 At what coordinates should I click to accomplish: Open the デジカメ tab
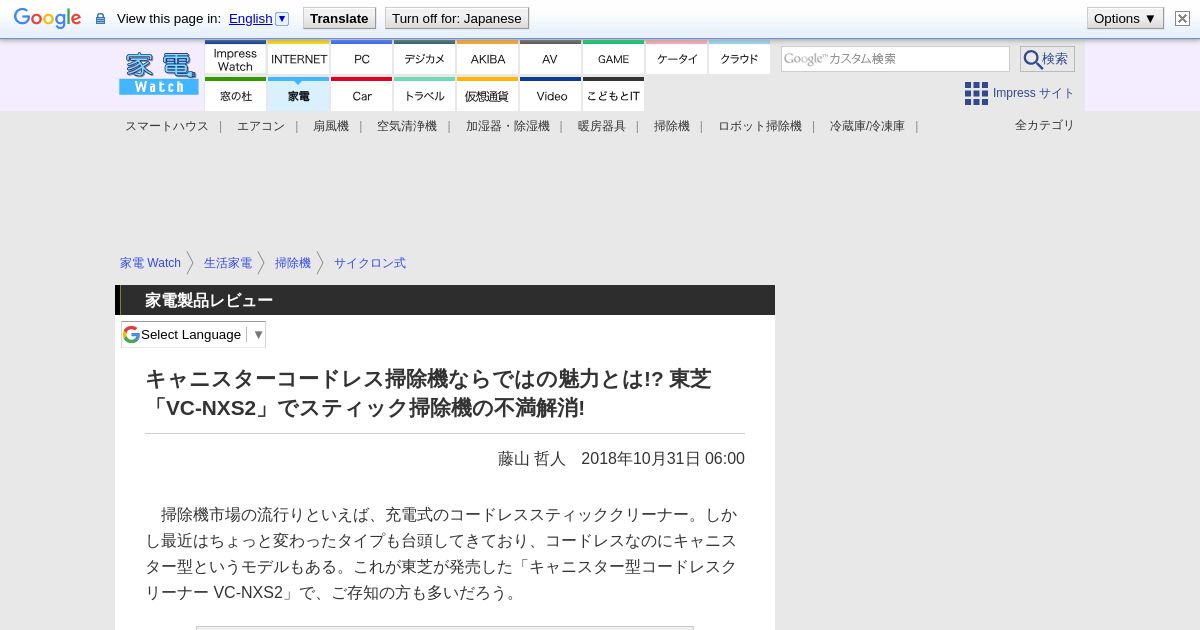click(x=424, y=59)
